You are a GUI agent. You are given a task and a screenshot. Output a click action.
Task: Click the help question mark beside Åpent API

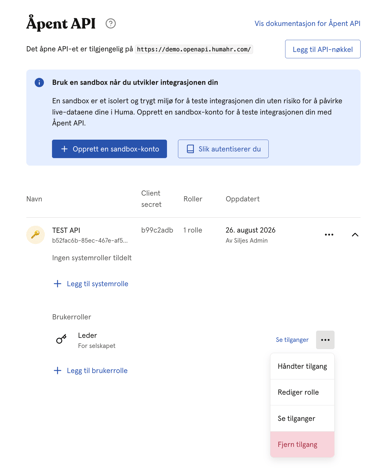click(111, 24)
